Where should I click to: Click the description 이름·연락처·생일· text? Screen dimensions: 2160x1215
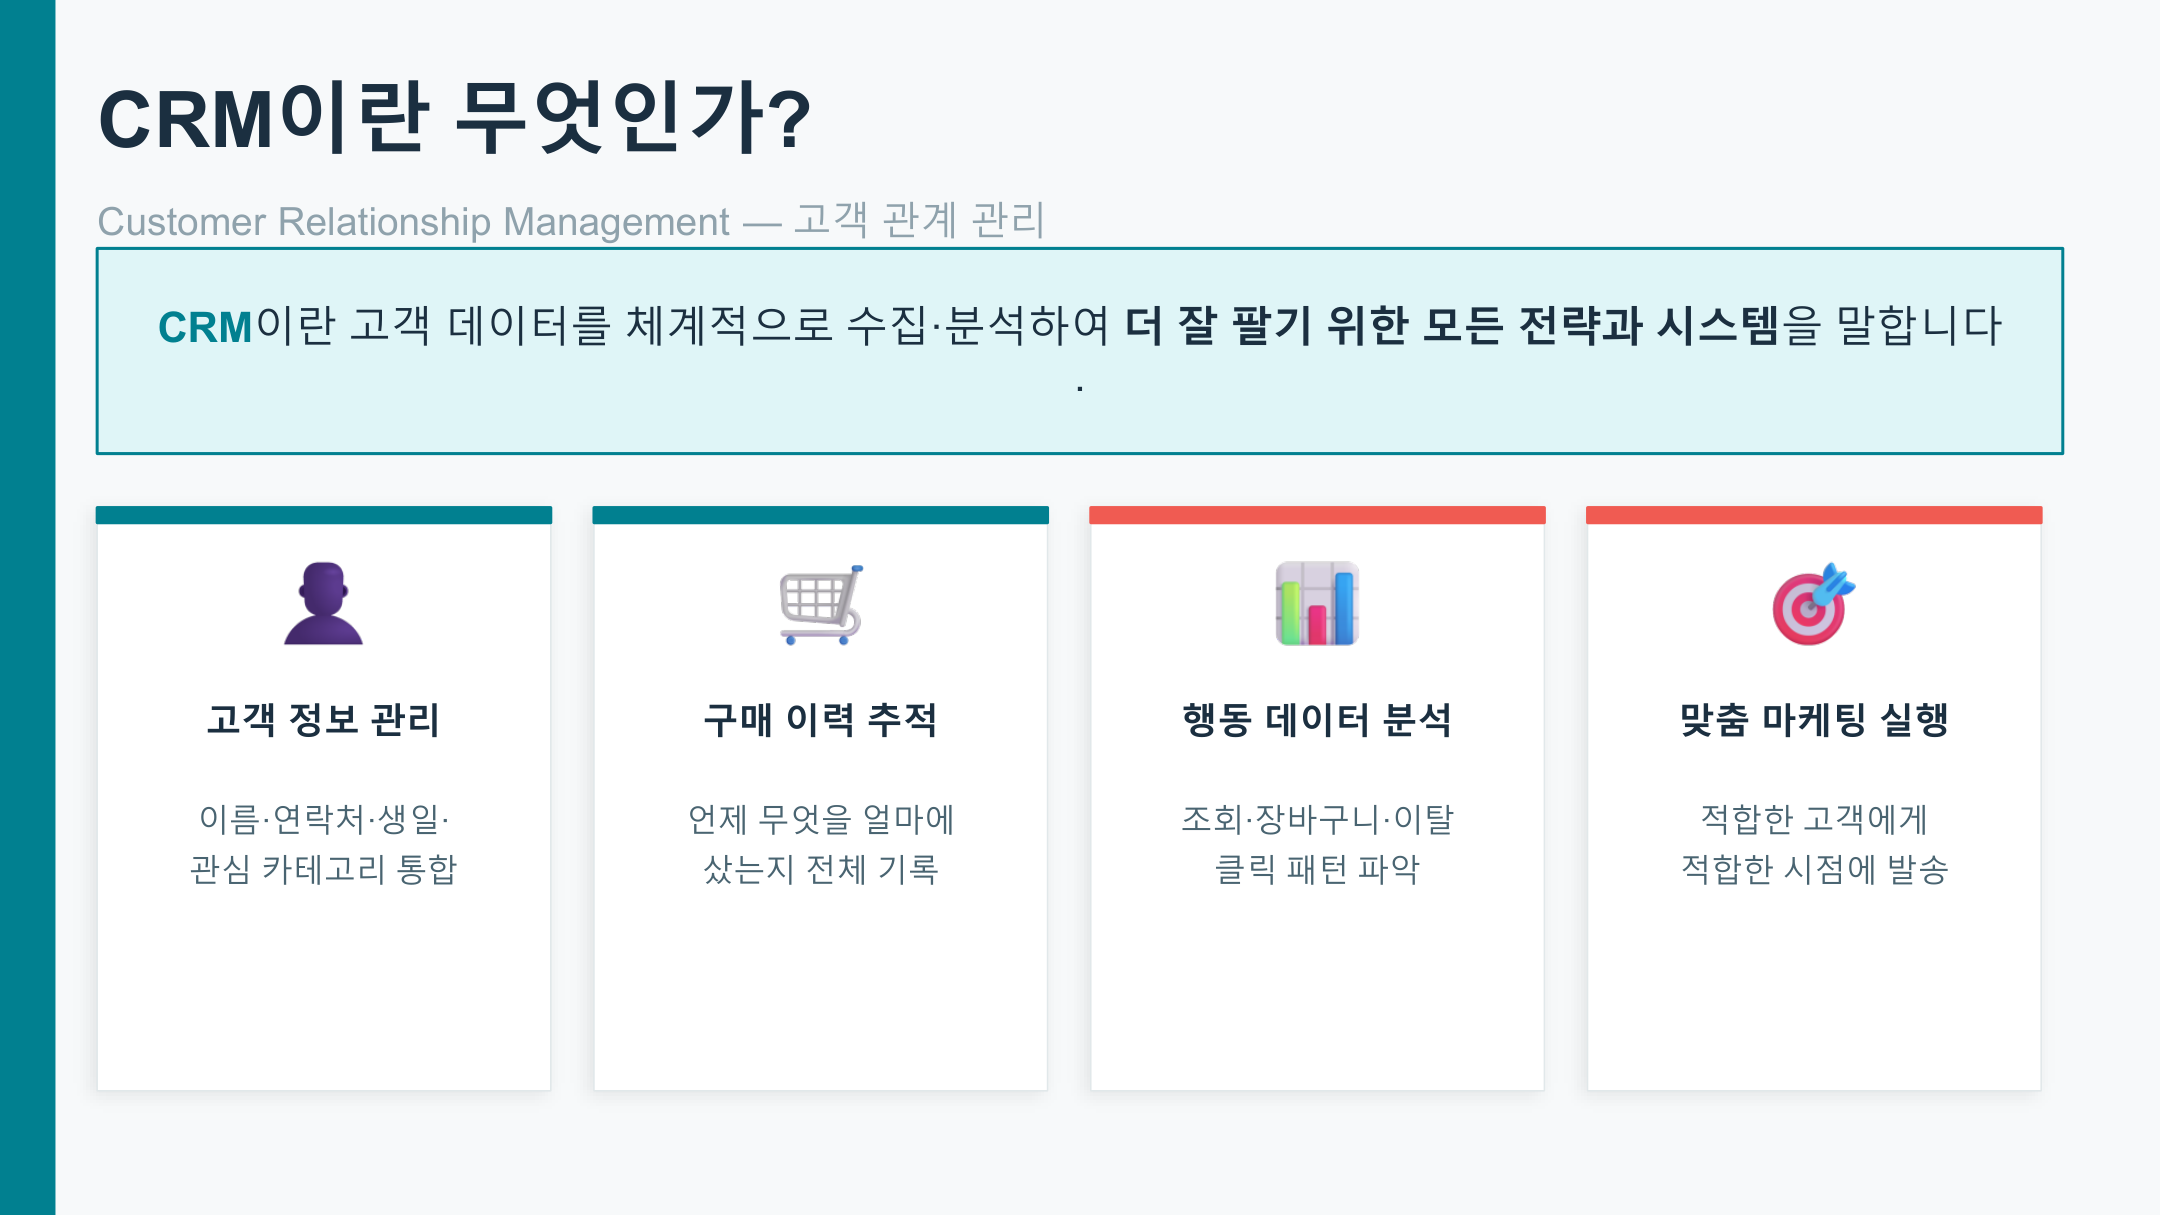click(324, 819)
